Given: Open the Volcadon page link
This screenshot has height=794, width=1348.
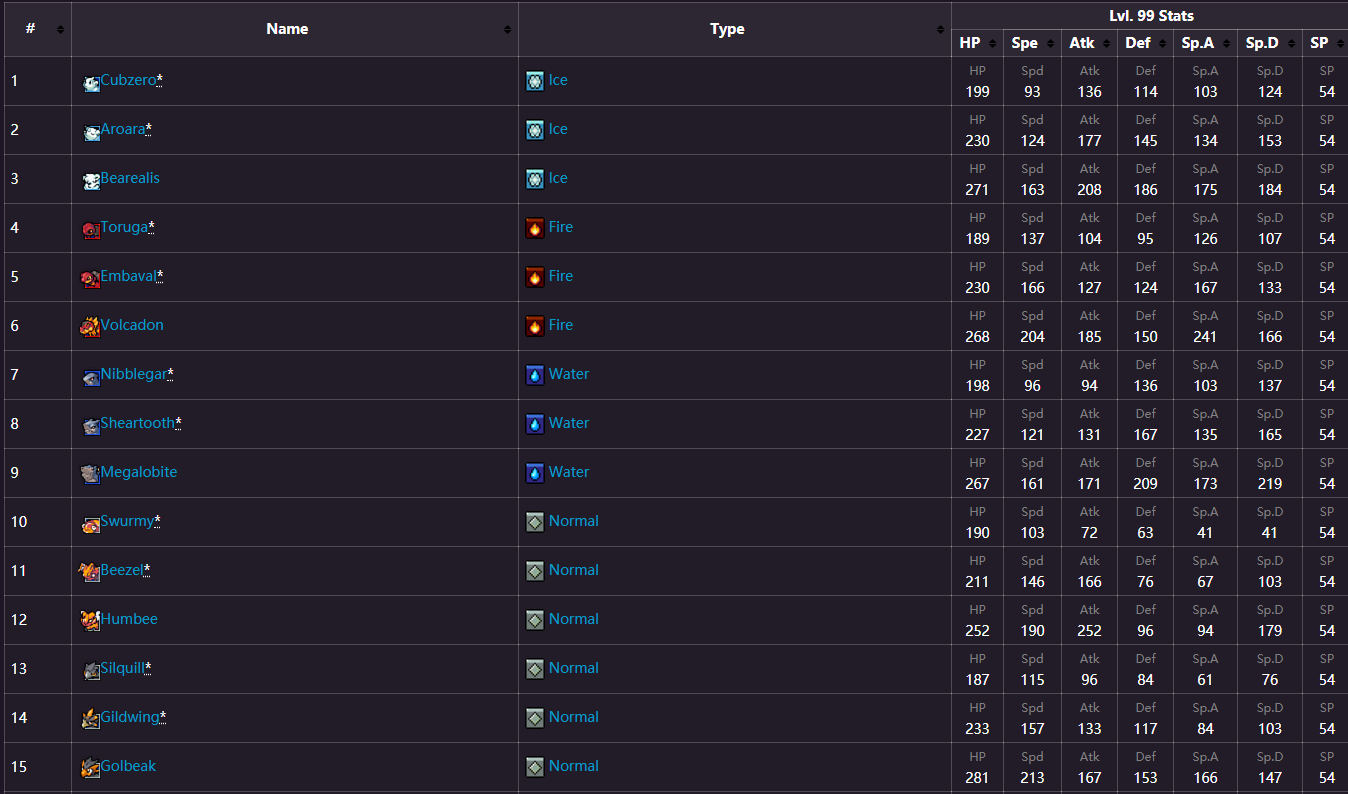Looking at the screenshot, I should (x=132, y=325).
